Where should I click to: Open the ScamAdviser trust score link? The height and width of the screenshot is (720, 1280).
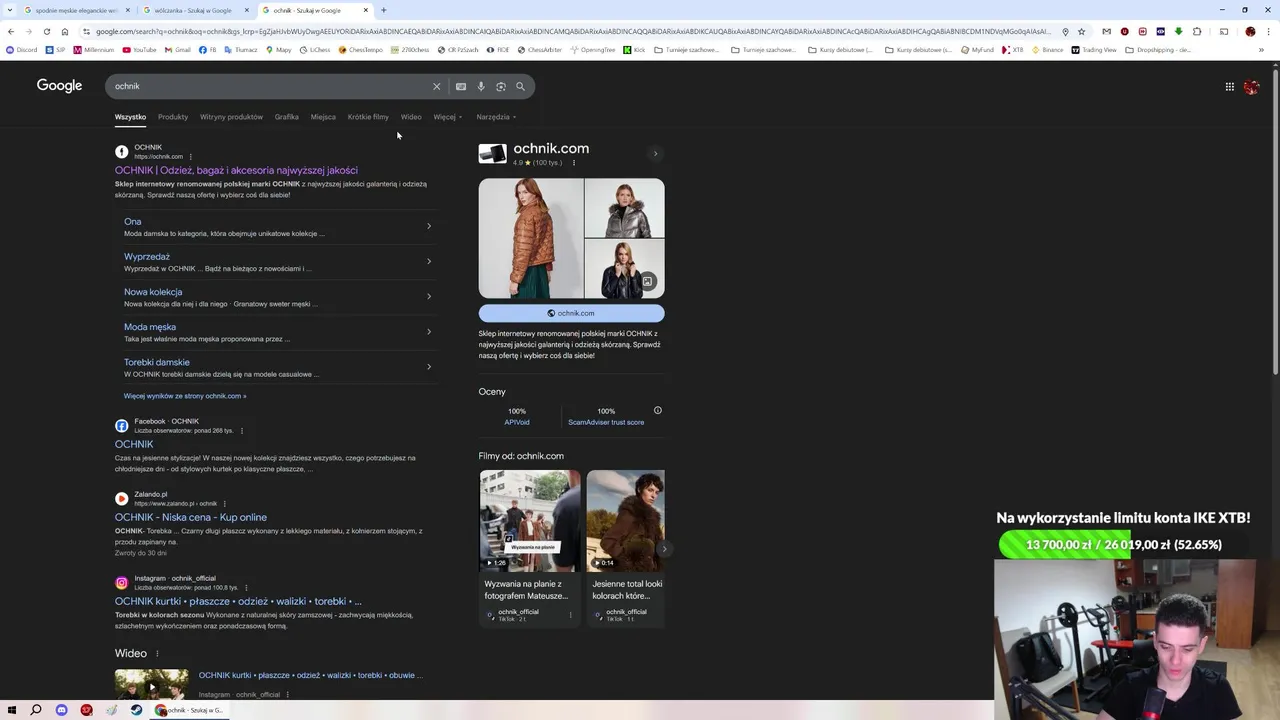click(606, 422)
